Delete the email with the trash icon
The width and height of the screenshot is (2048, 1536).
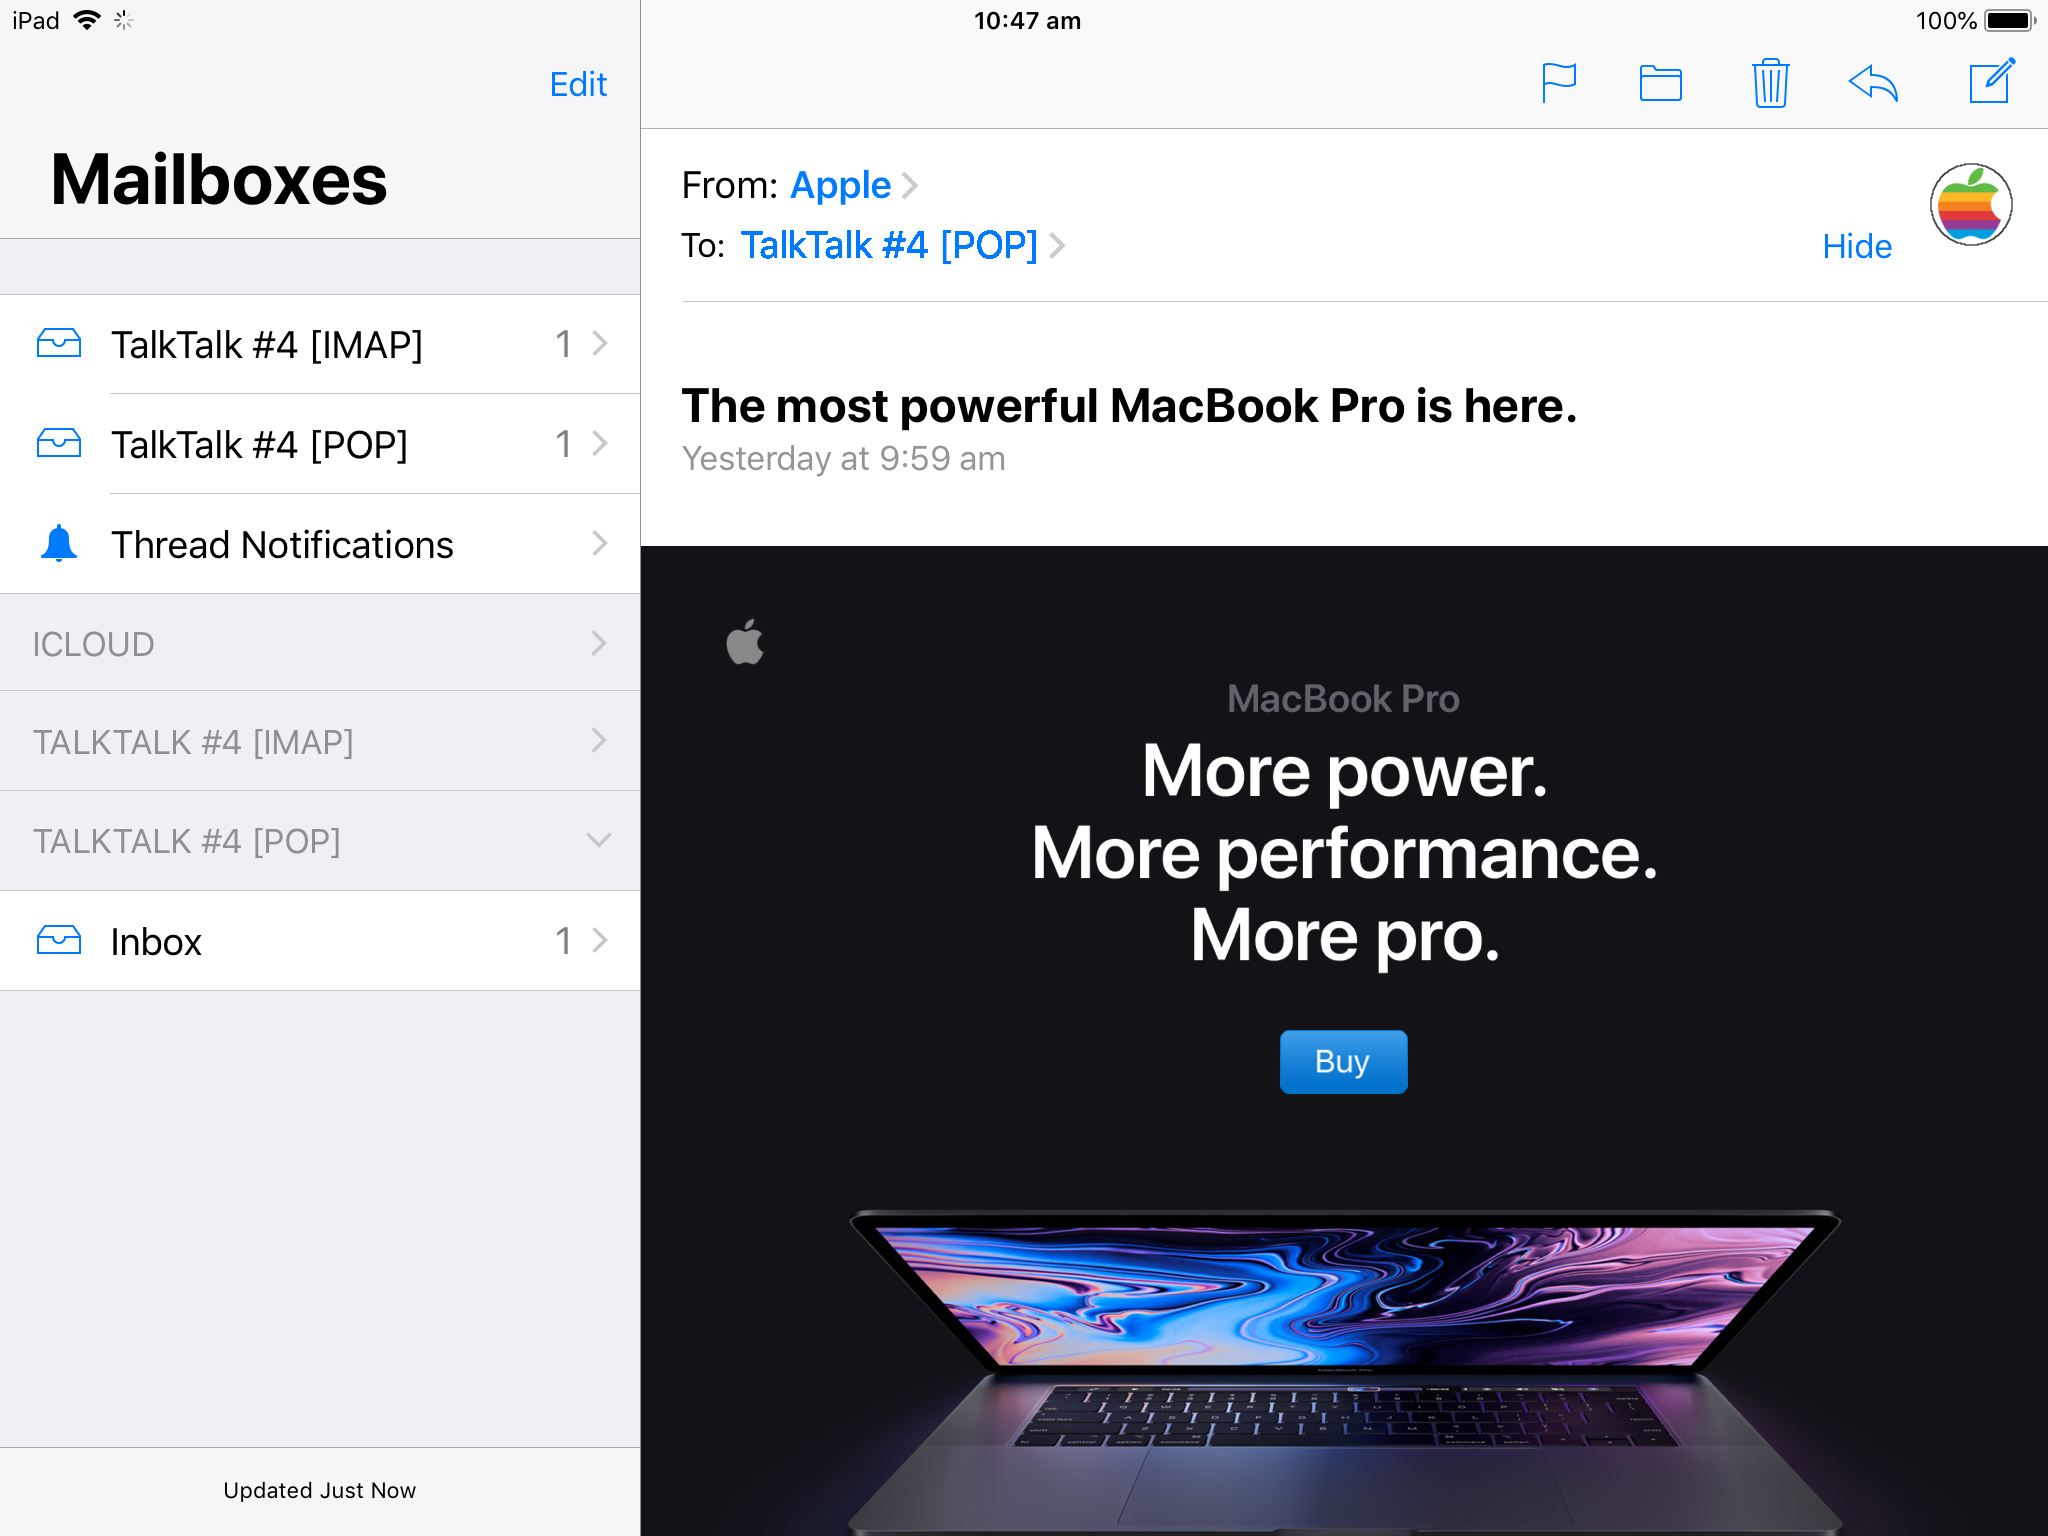click(1770, 83)
